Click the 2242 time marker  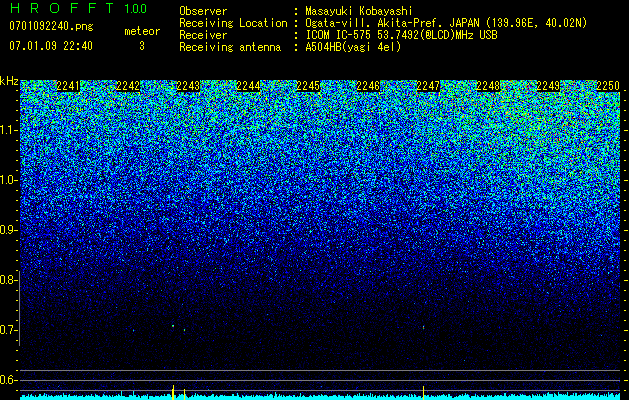(x=128, y=86)
